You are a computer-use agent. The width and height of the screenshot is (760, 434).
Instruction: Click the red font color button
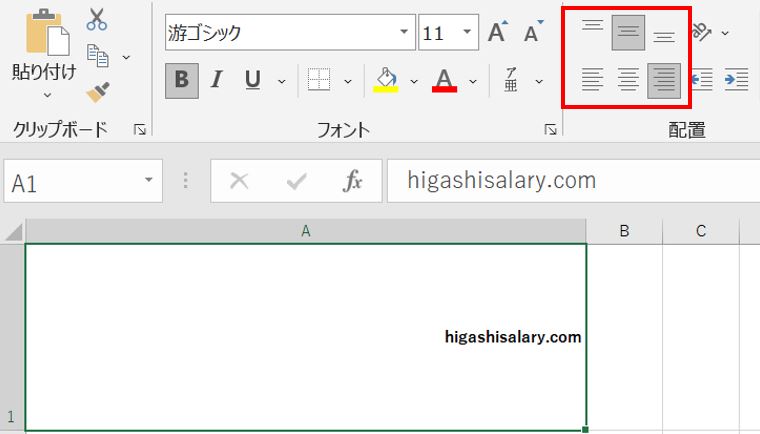click(x=445, y=80)
